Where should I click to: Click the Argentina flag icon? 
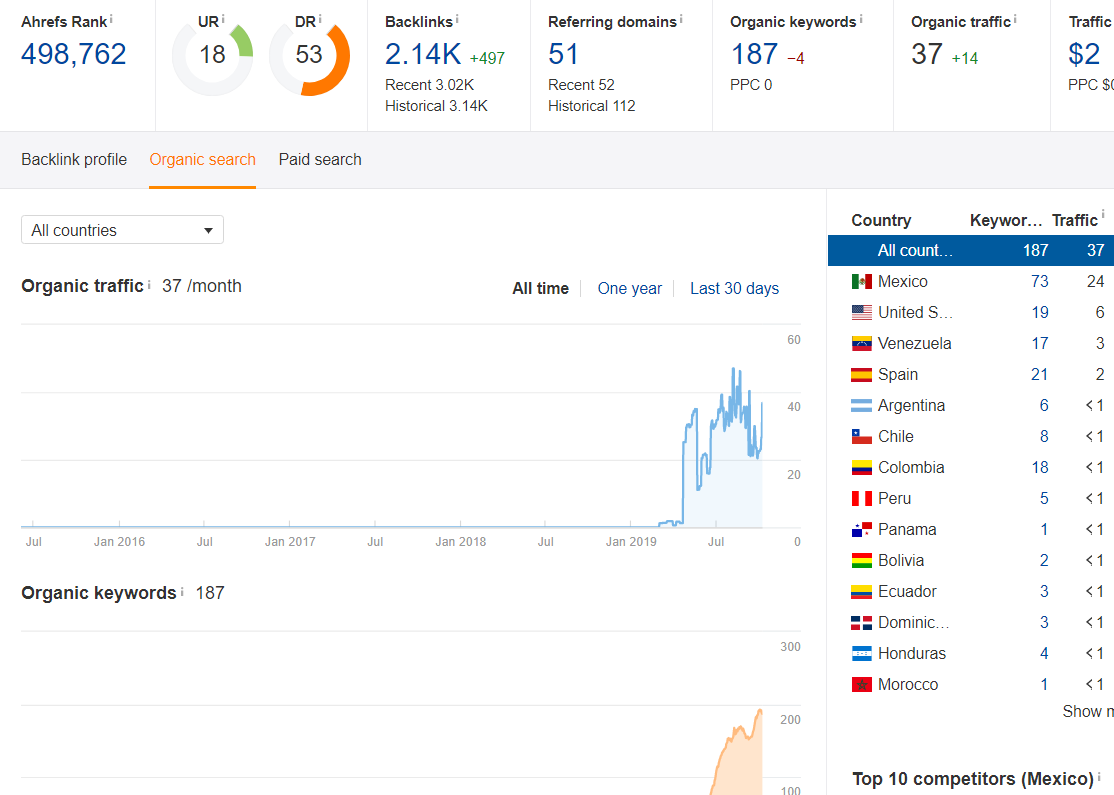pyautogui.click(x=861, y=406)
